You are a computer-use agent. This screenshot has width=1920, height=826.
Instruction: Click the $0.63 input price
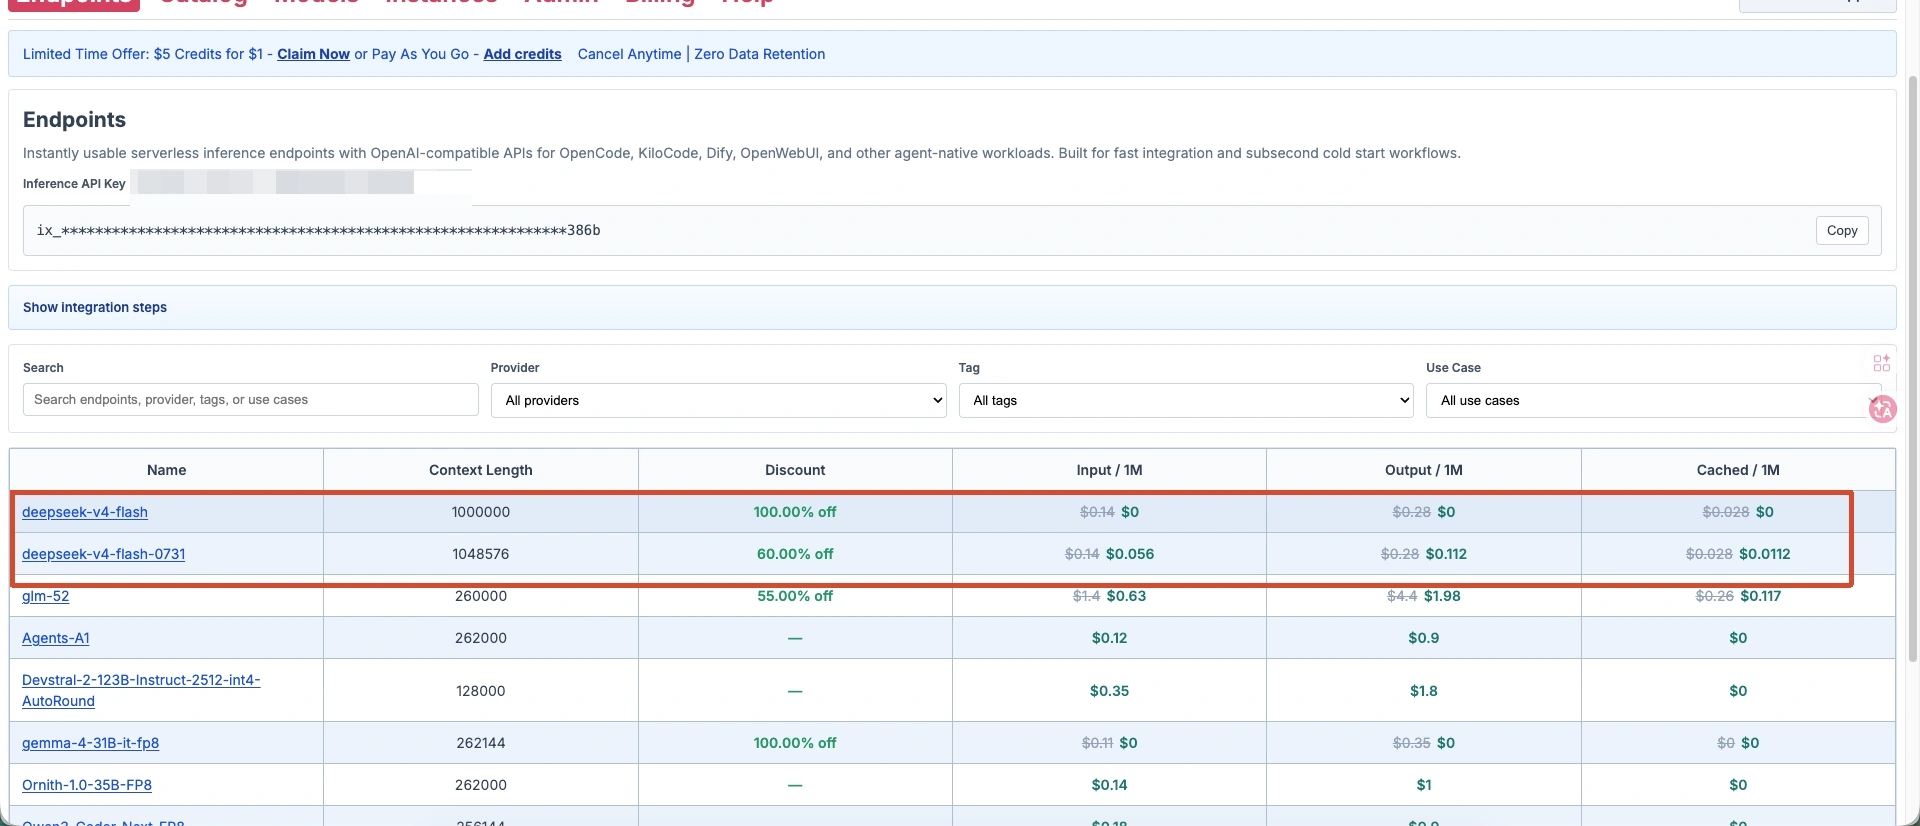coord(1126,596)
